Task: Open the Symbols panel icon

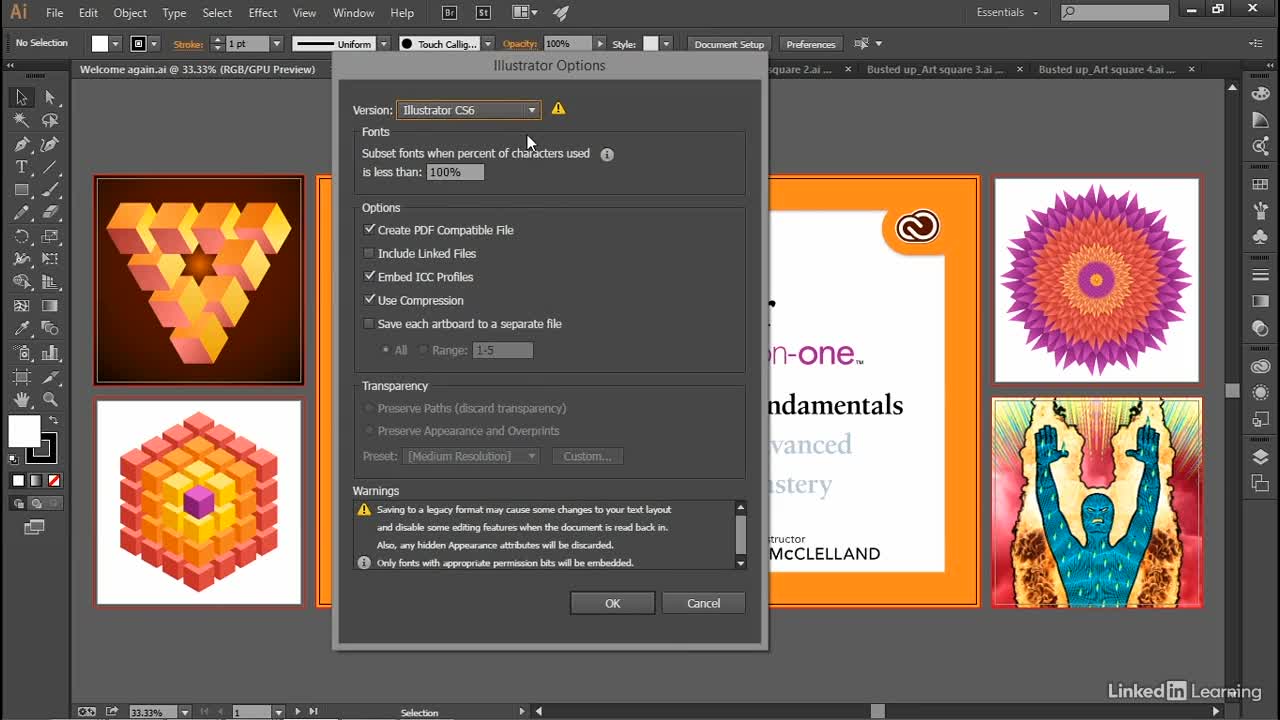Action: 1260,237
